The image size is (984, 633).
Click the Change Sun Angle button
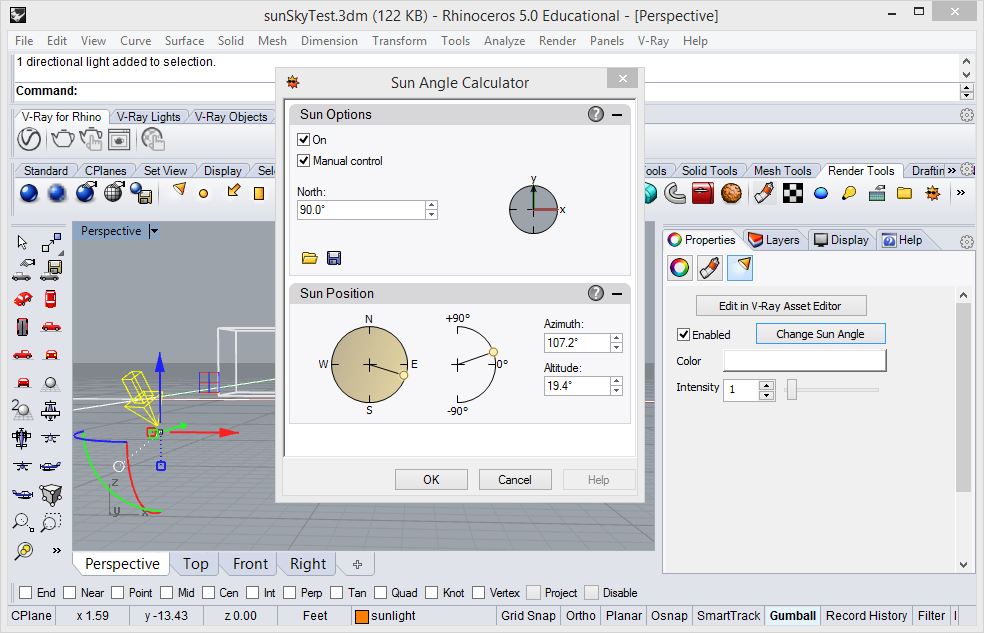pyautogui.click(x=820, y=334)
